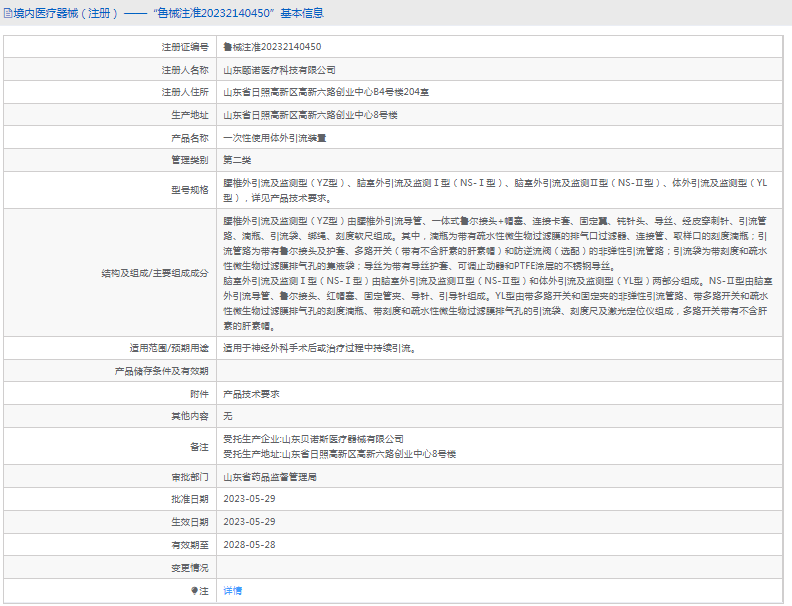The height and width of the screenshot is (606, 792).
Task: Click the 批准日期 label
Action: pyautogui.click(x=189, y=499)
